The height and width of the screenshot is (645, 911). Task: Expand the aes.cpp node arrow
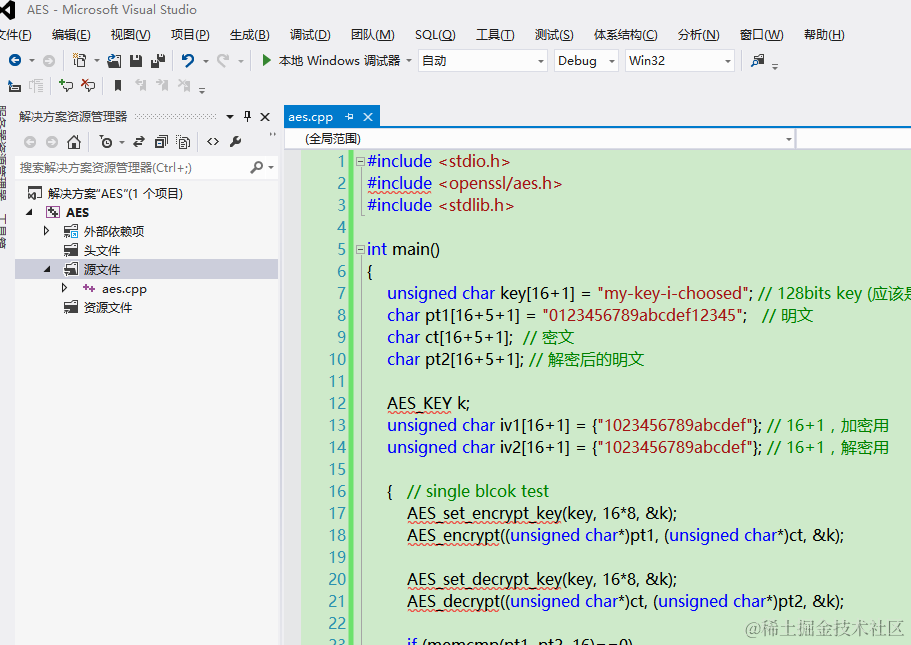(64, 288)
